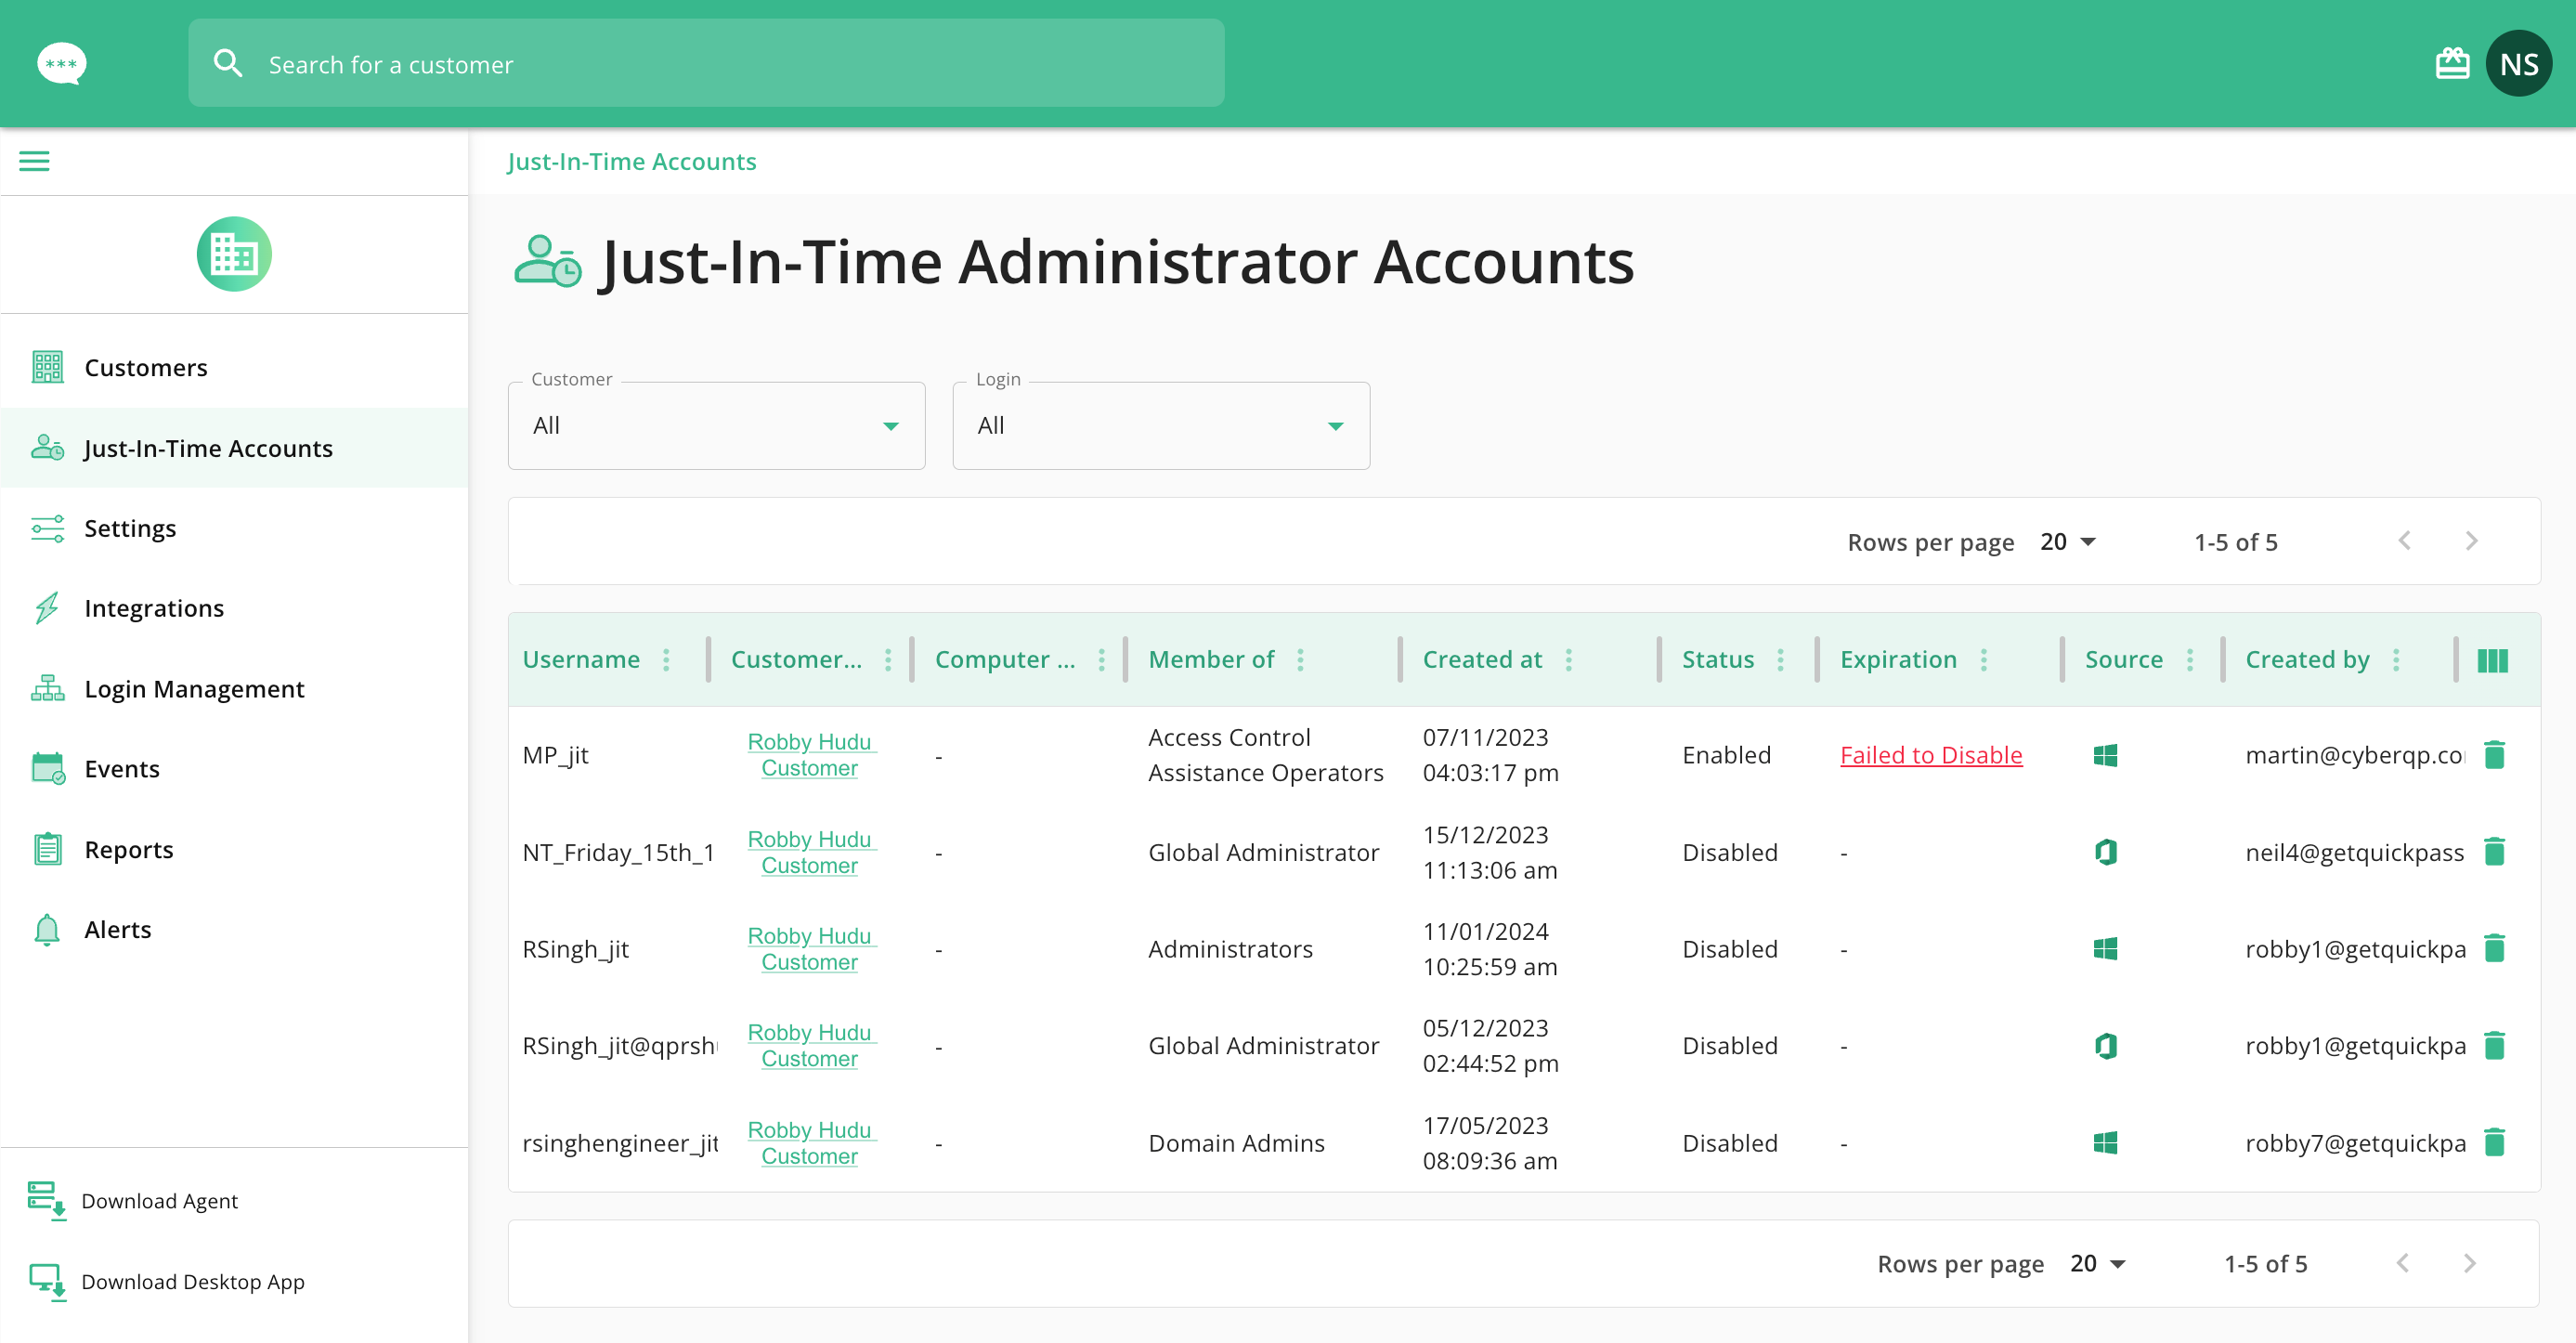Delete the RSingh_jit@qprsh account

[x=2494, y=1045]
